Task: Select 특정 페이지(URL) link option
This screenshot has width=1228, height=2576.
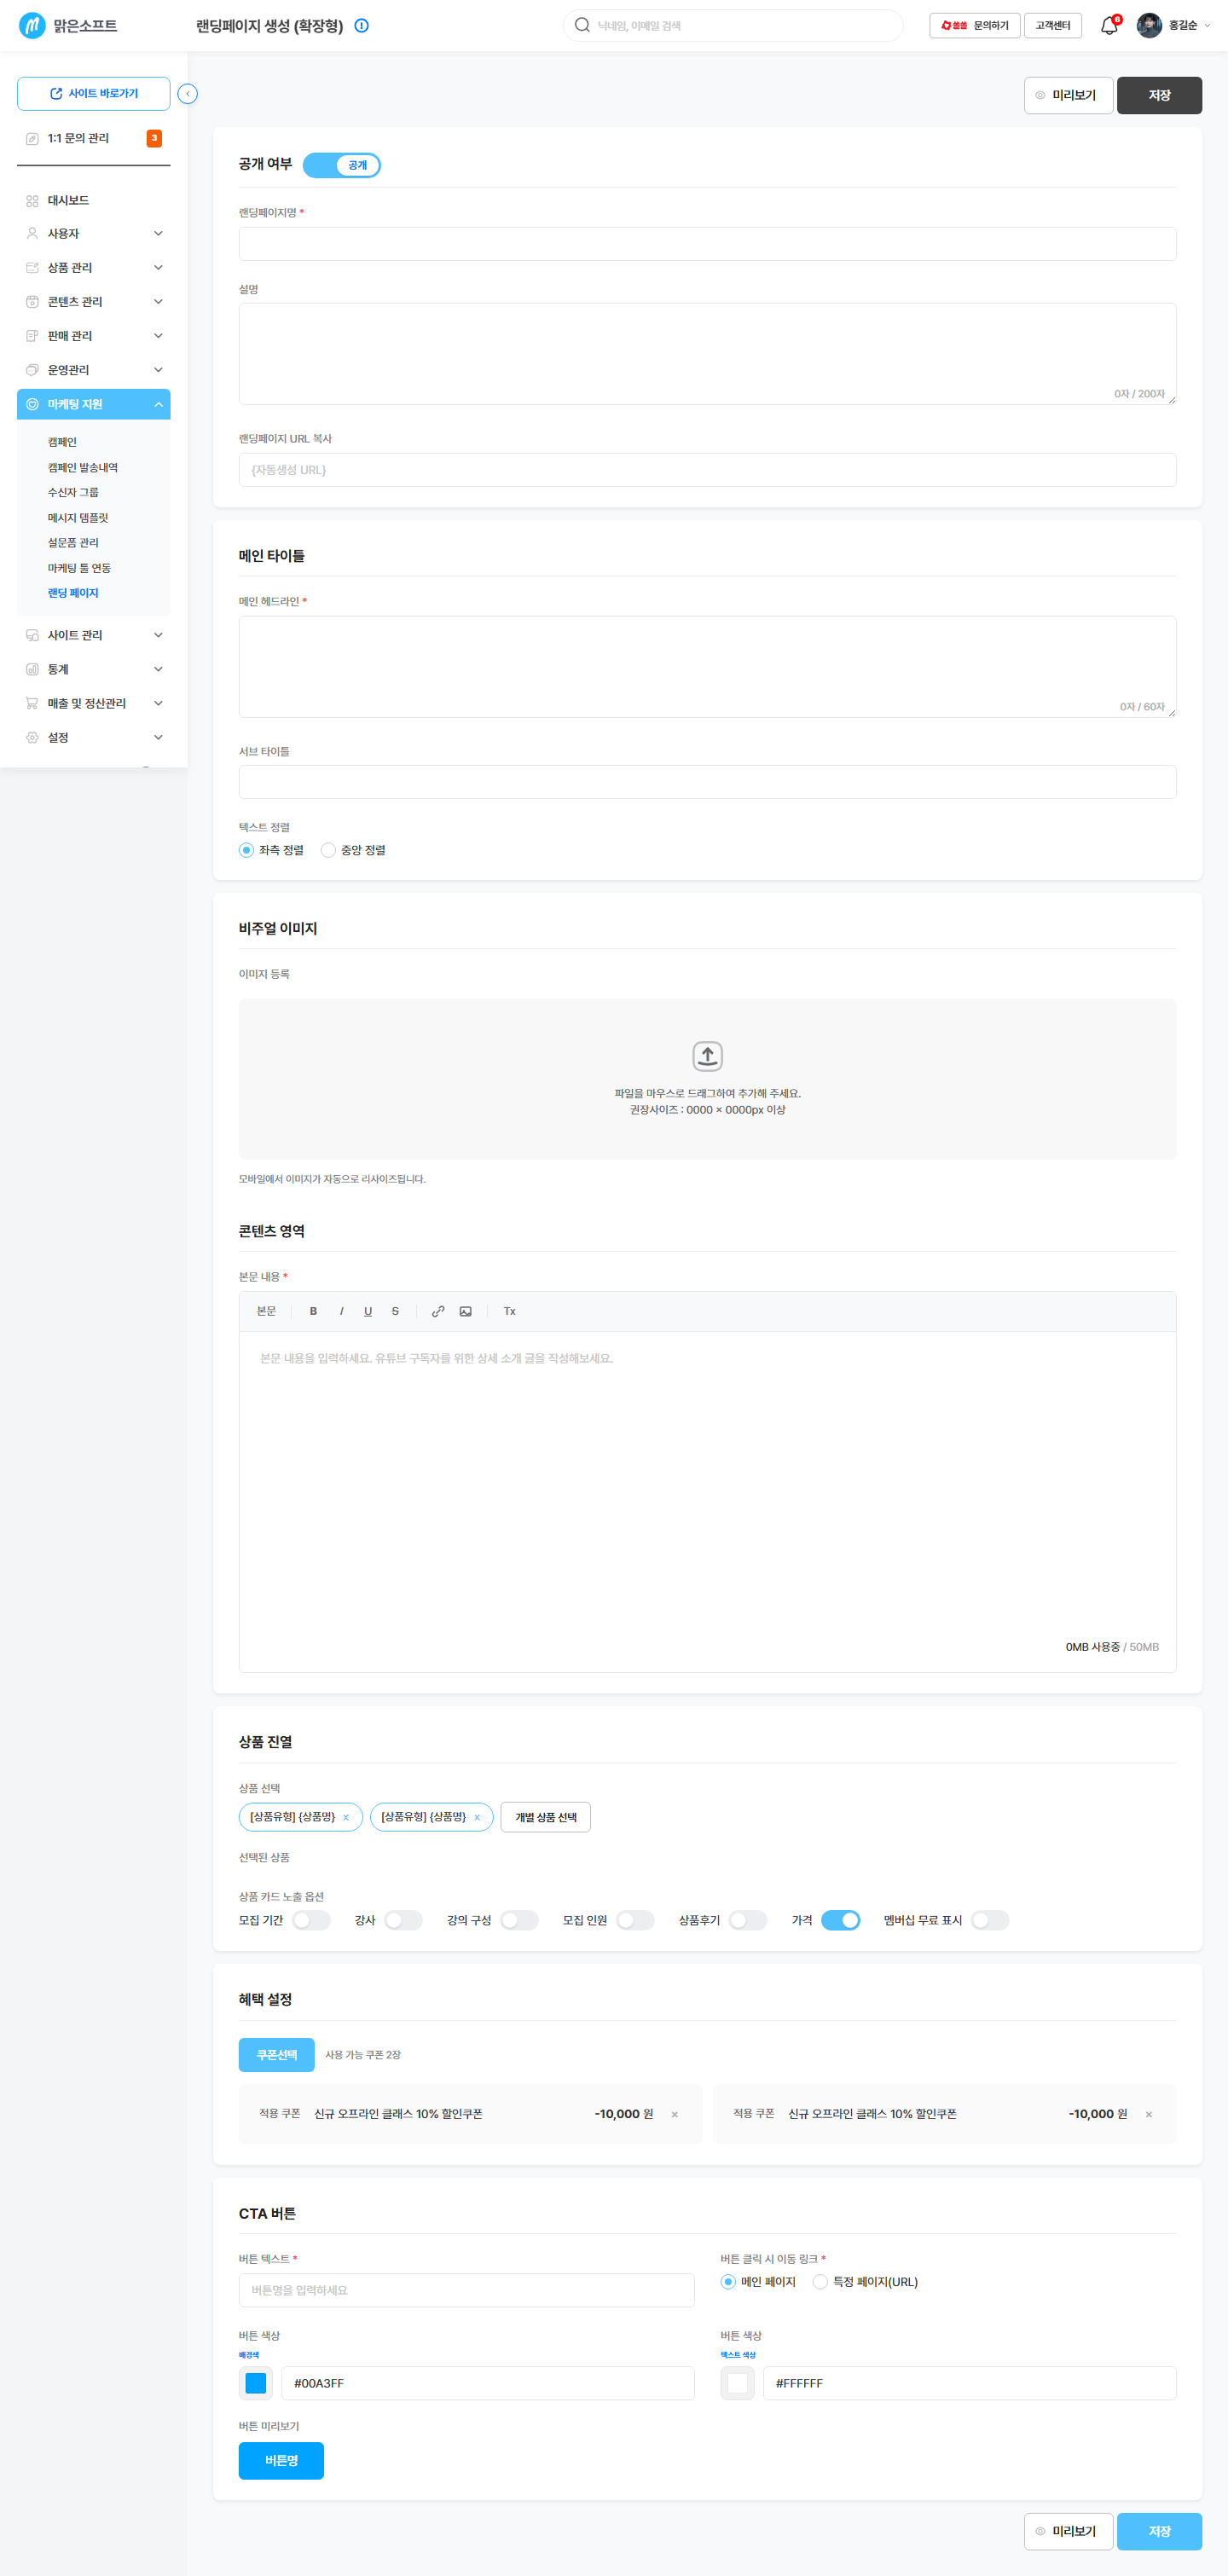Action: (x=820, y=2282)
